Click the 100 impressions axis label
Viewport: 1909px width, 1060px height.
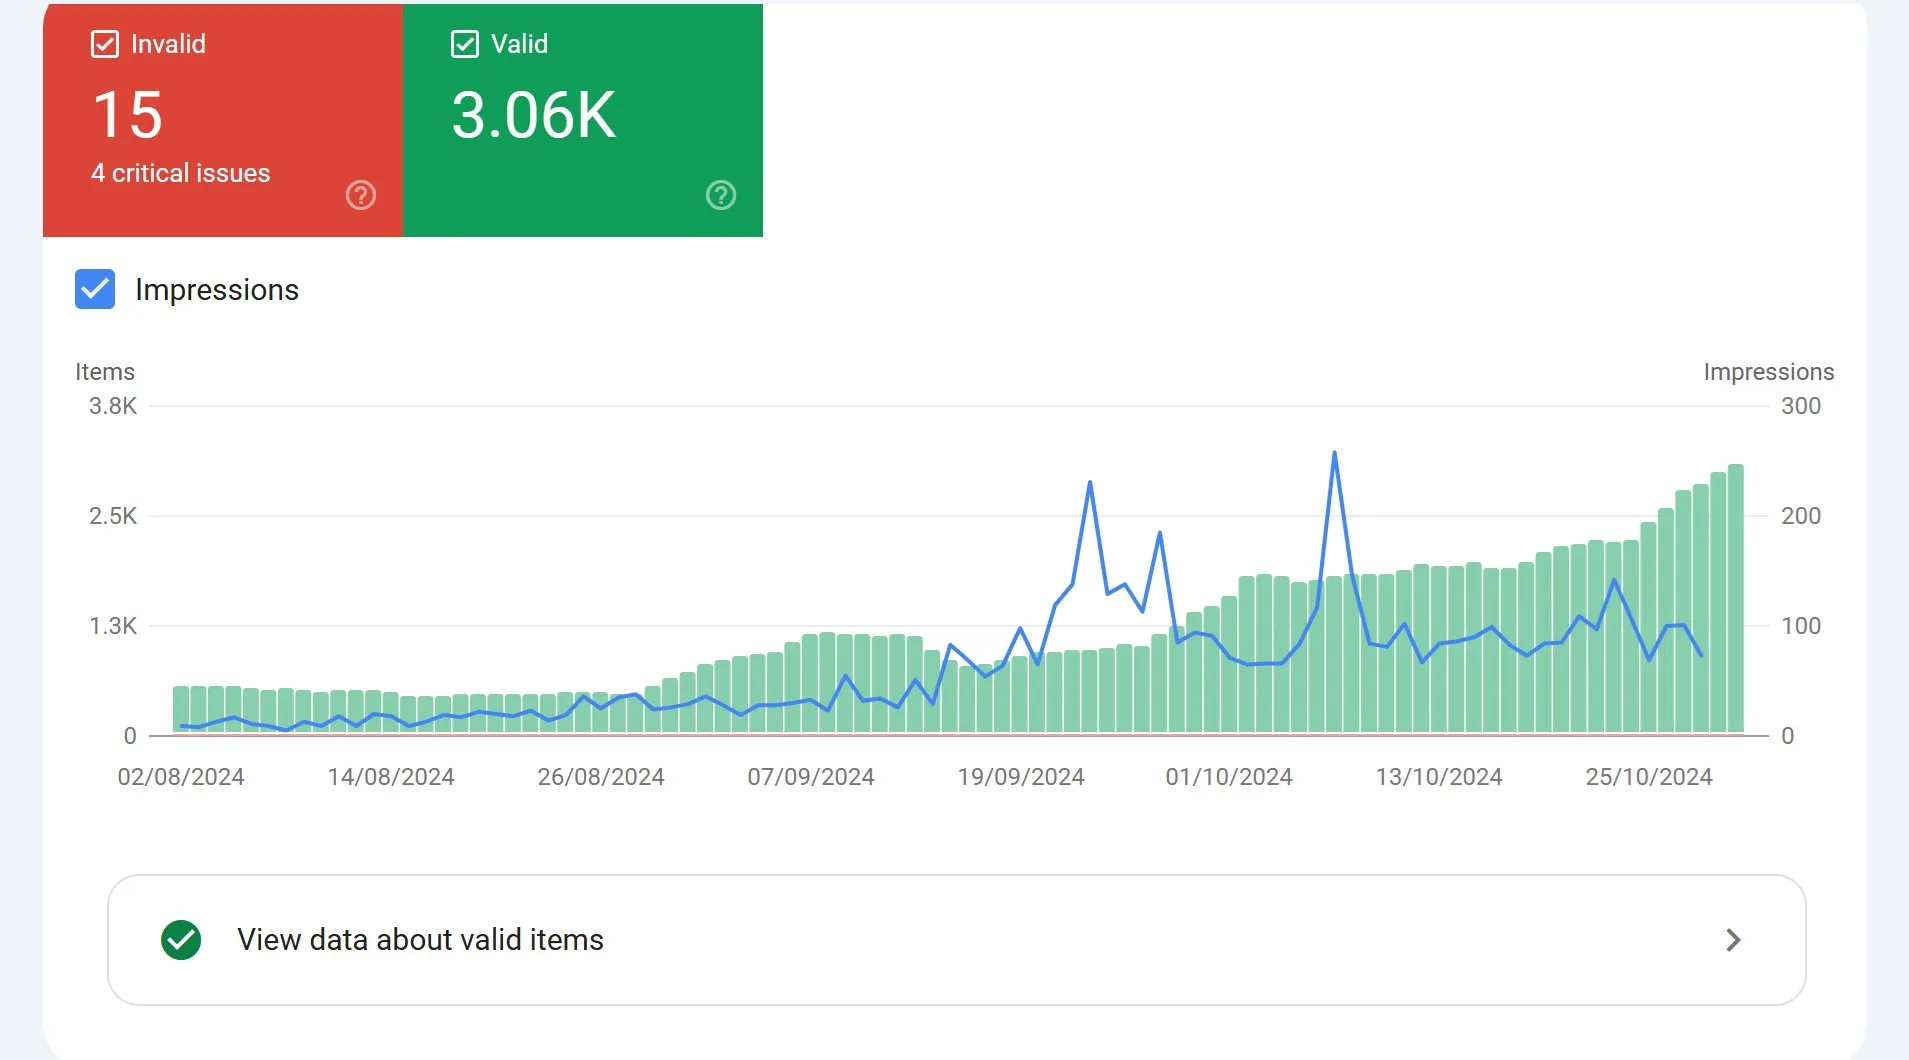[1801, 626]
